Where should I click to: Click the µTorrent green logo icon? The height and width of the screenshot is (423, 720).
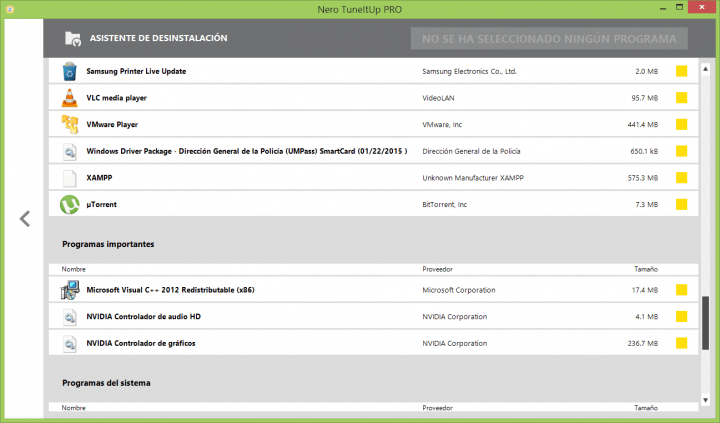[x=69, y=204]
